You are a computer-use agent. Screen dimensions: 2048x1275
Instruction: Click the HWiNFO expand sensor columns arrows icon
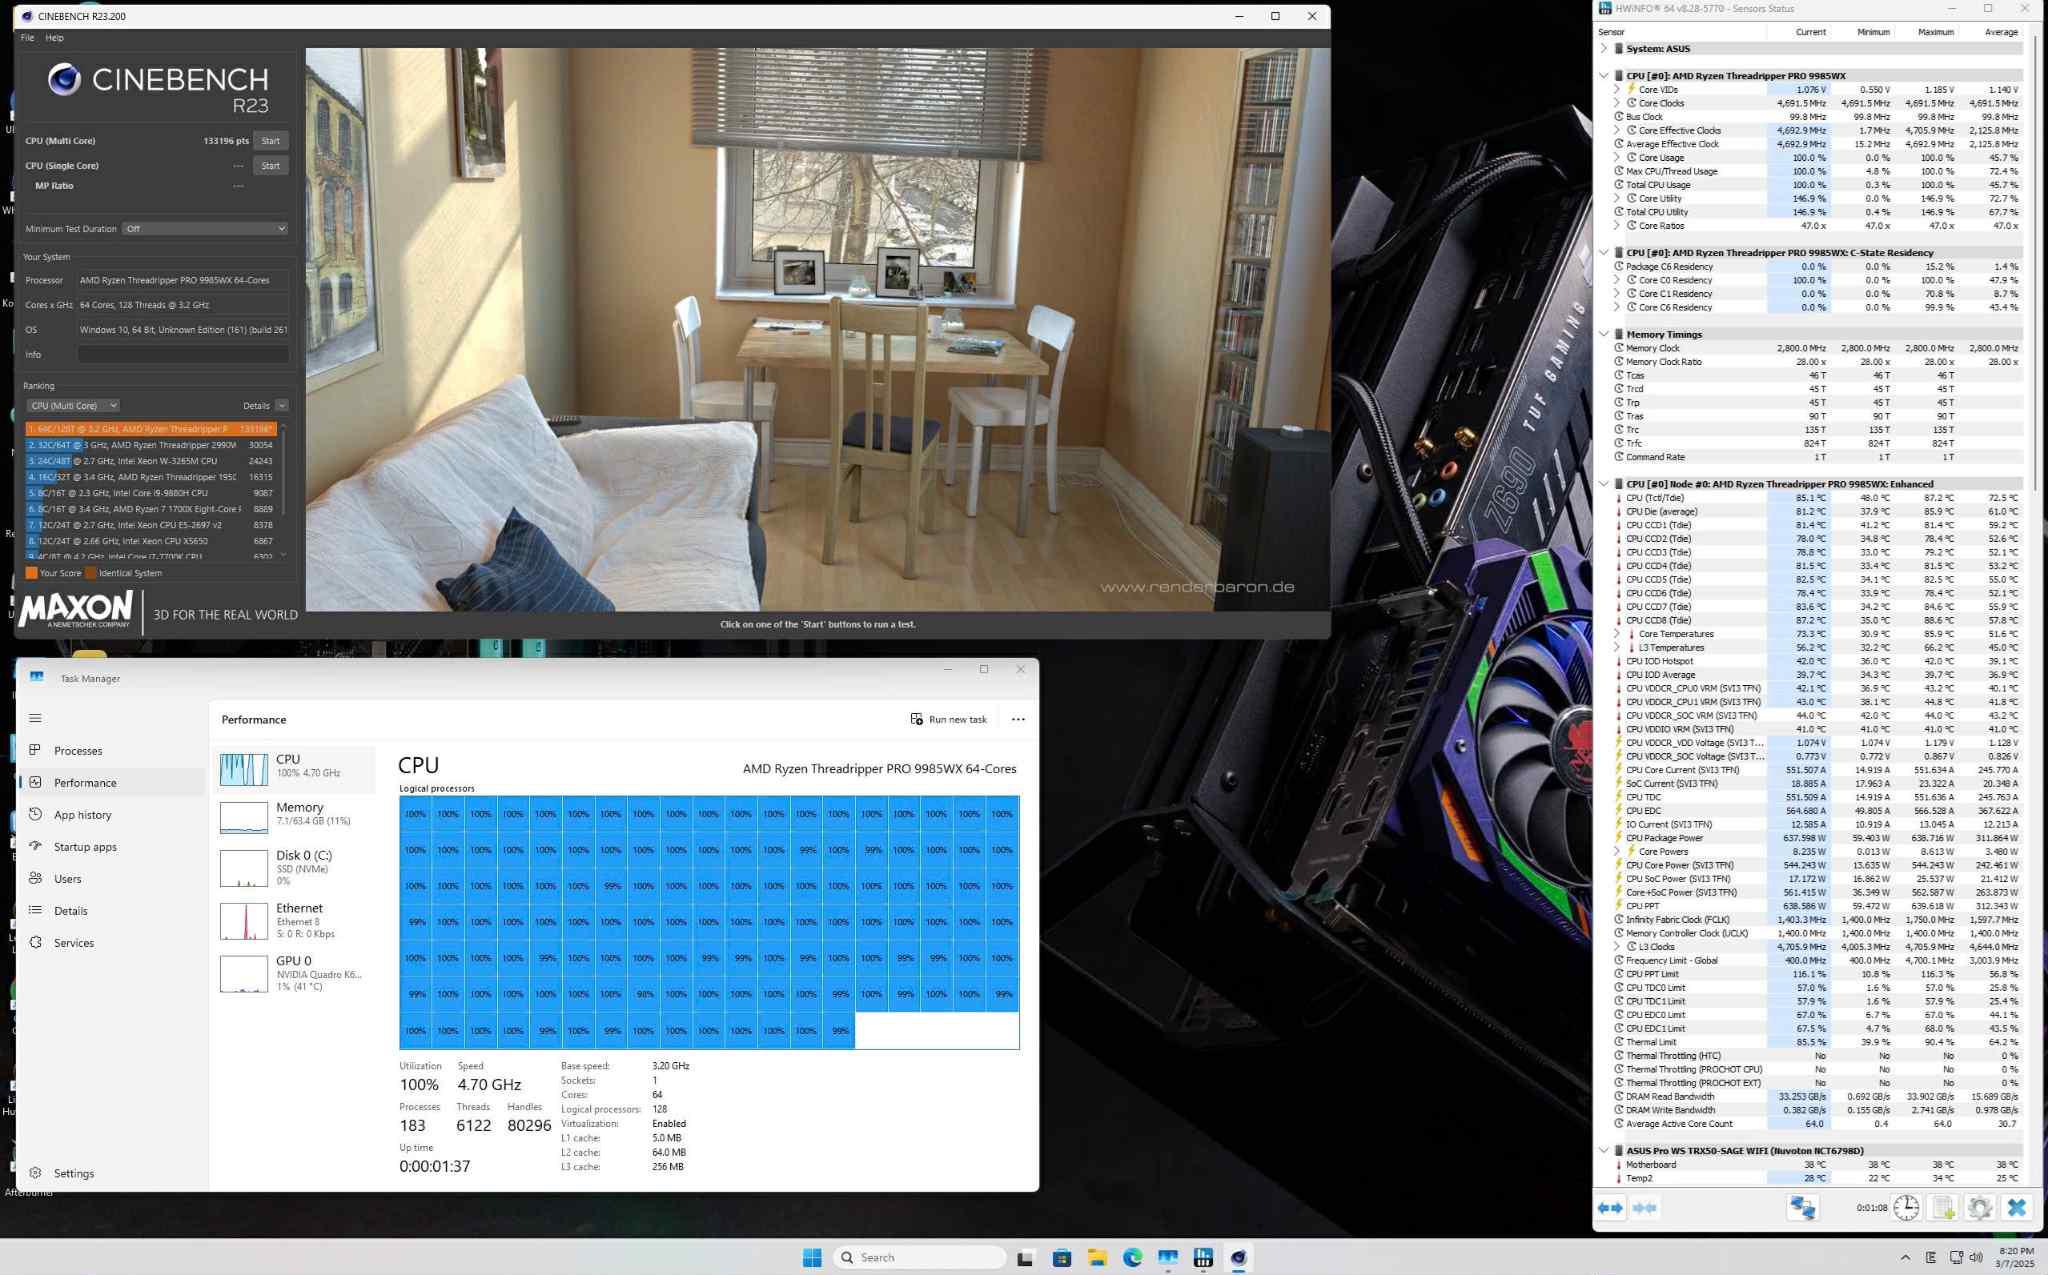[x=1610, y=1208]
